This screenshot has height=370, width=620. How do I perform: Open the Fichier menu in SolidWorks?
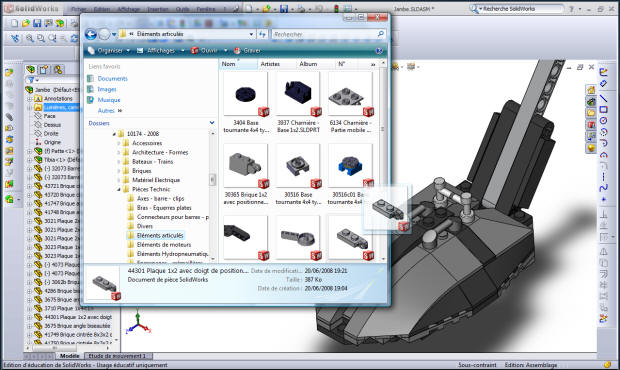[79, 9]
